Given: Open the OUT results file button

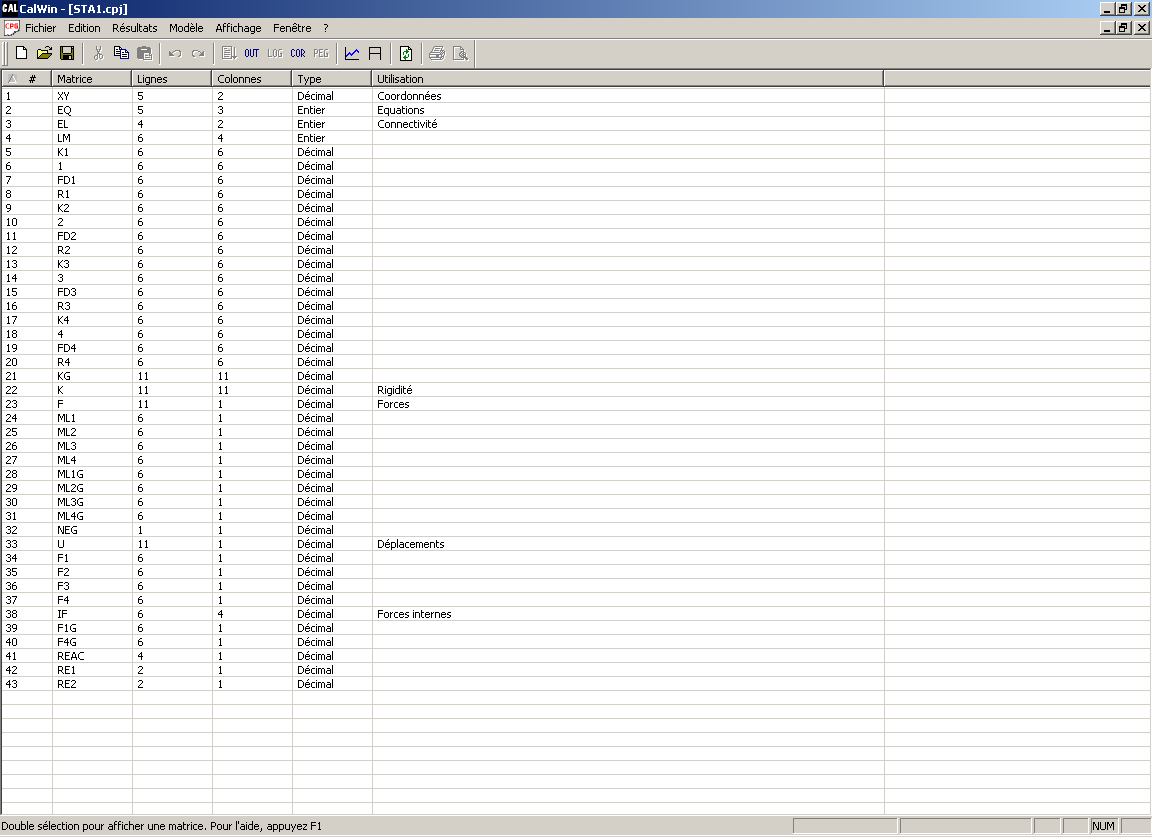Looking at the screenshot, I should pyautogui.click(x=251, y=53).
